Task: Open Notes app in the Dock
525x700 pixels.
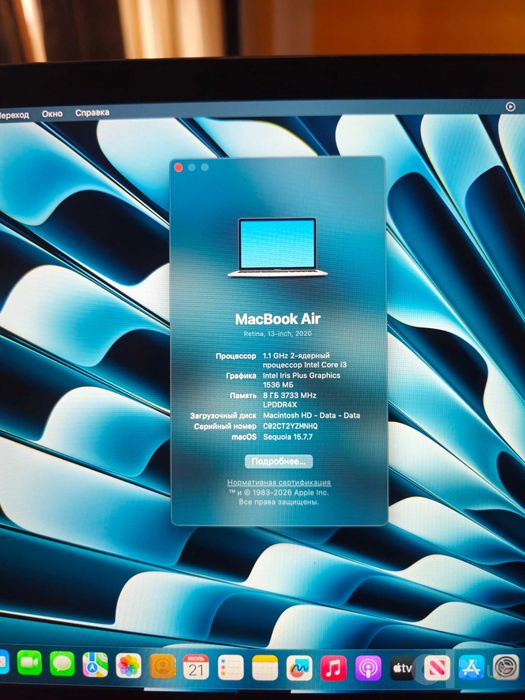Action: [265, 668]
